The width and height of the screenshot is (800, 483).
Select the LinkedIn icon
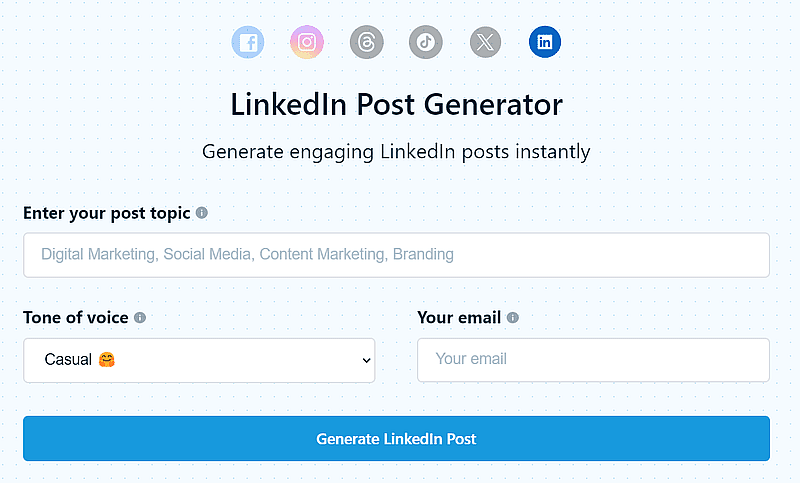(x=545, y=42)
